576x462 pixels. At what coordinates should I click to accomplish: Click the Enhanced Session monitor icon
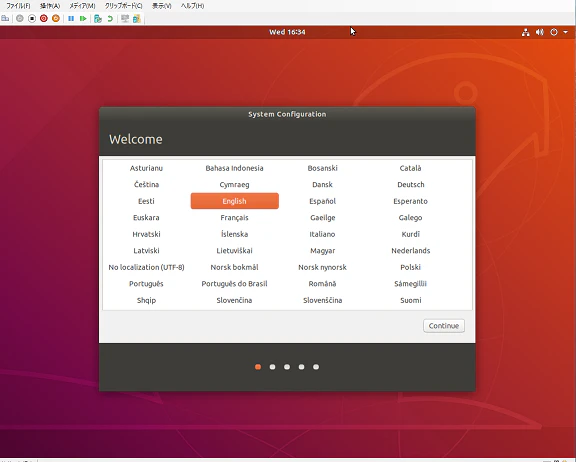pos(125,18)
